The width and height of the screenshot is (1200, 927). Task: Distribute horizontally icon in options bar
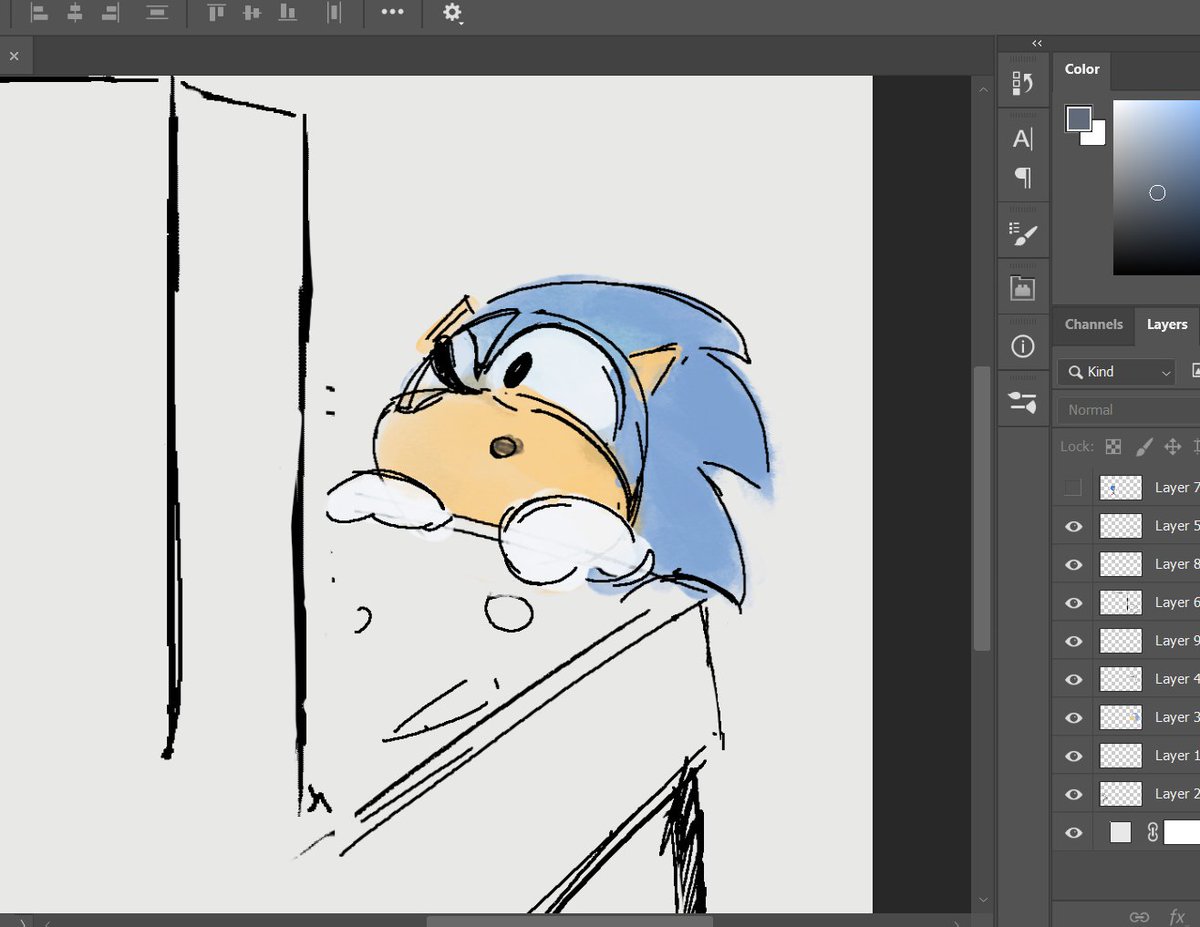[334, 13]
